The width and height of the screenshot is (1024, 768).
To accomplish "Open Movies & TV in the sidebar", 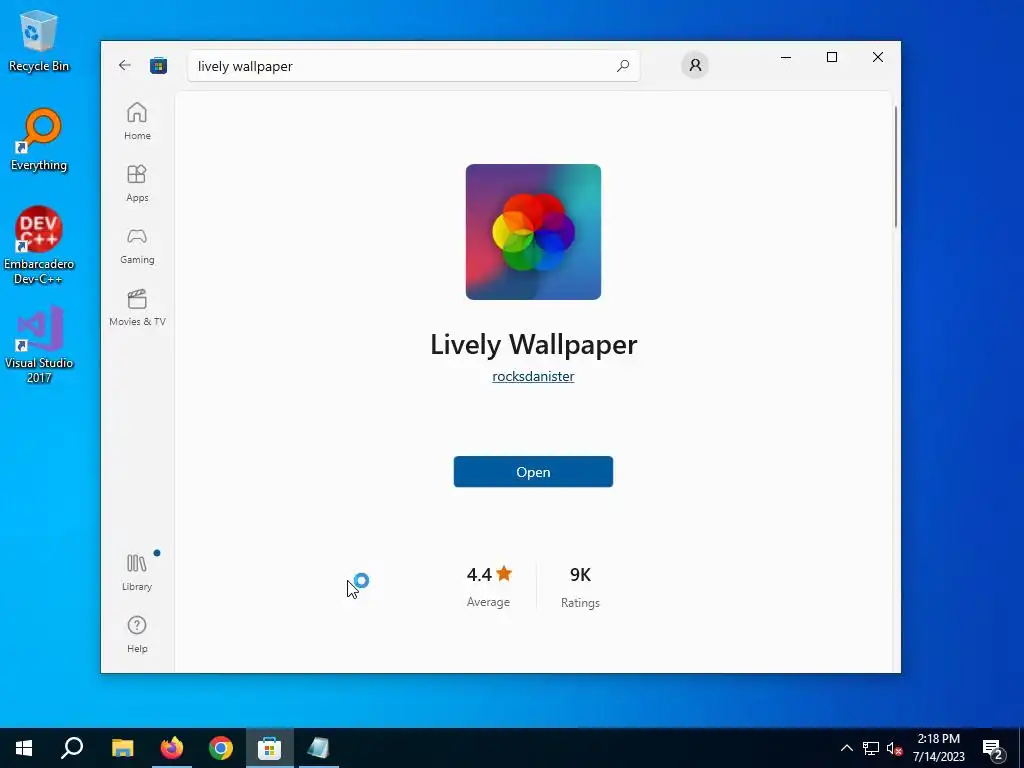I will 137,307.
